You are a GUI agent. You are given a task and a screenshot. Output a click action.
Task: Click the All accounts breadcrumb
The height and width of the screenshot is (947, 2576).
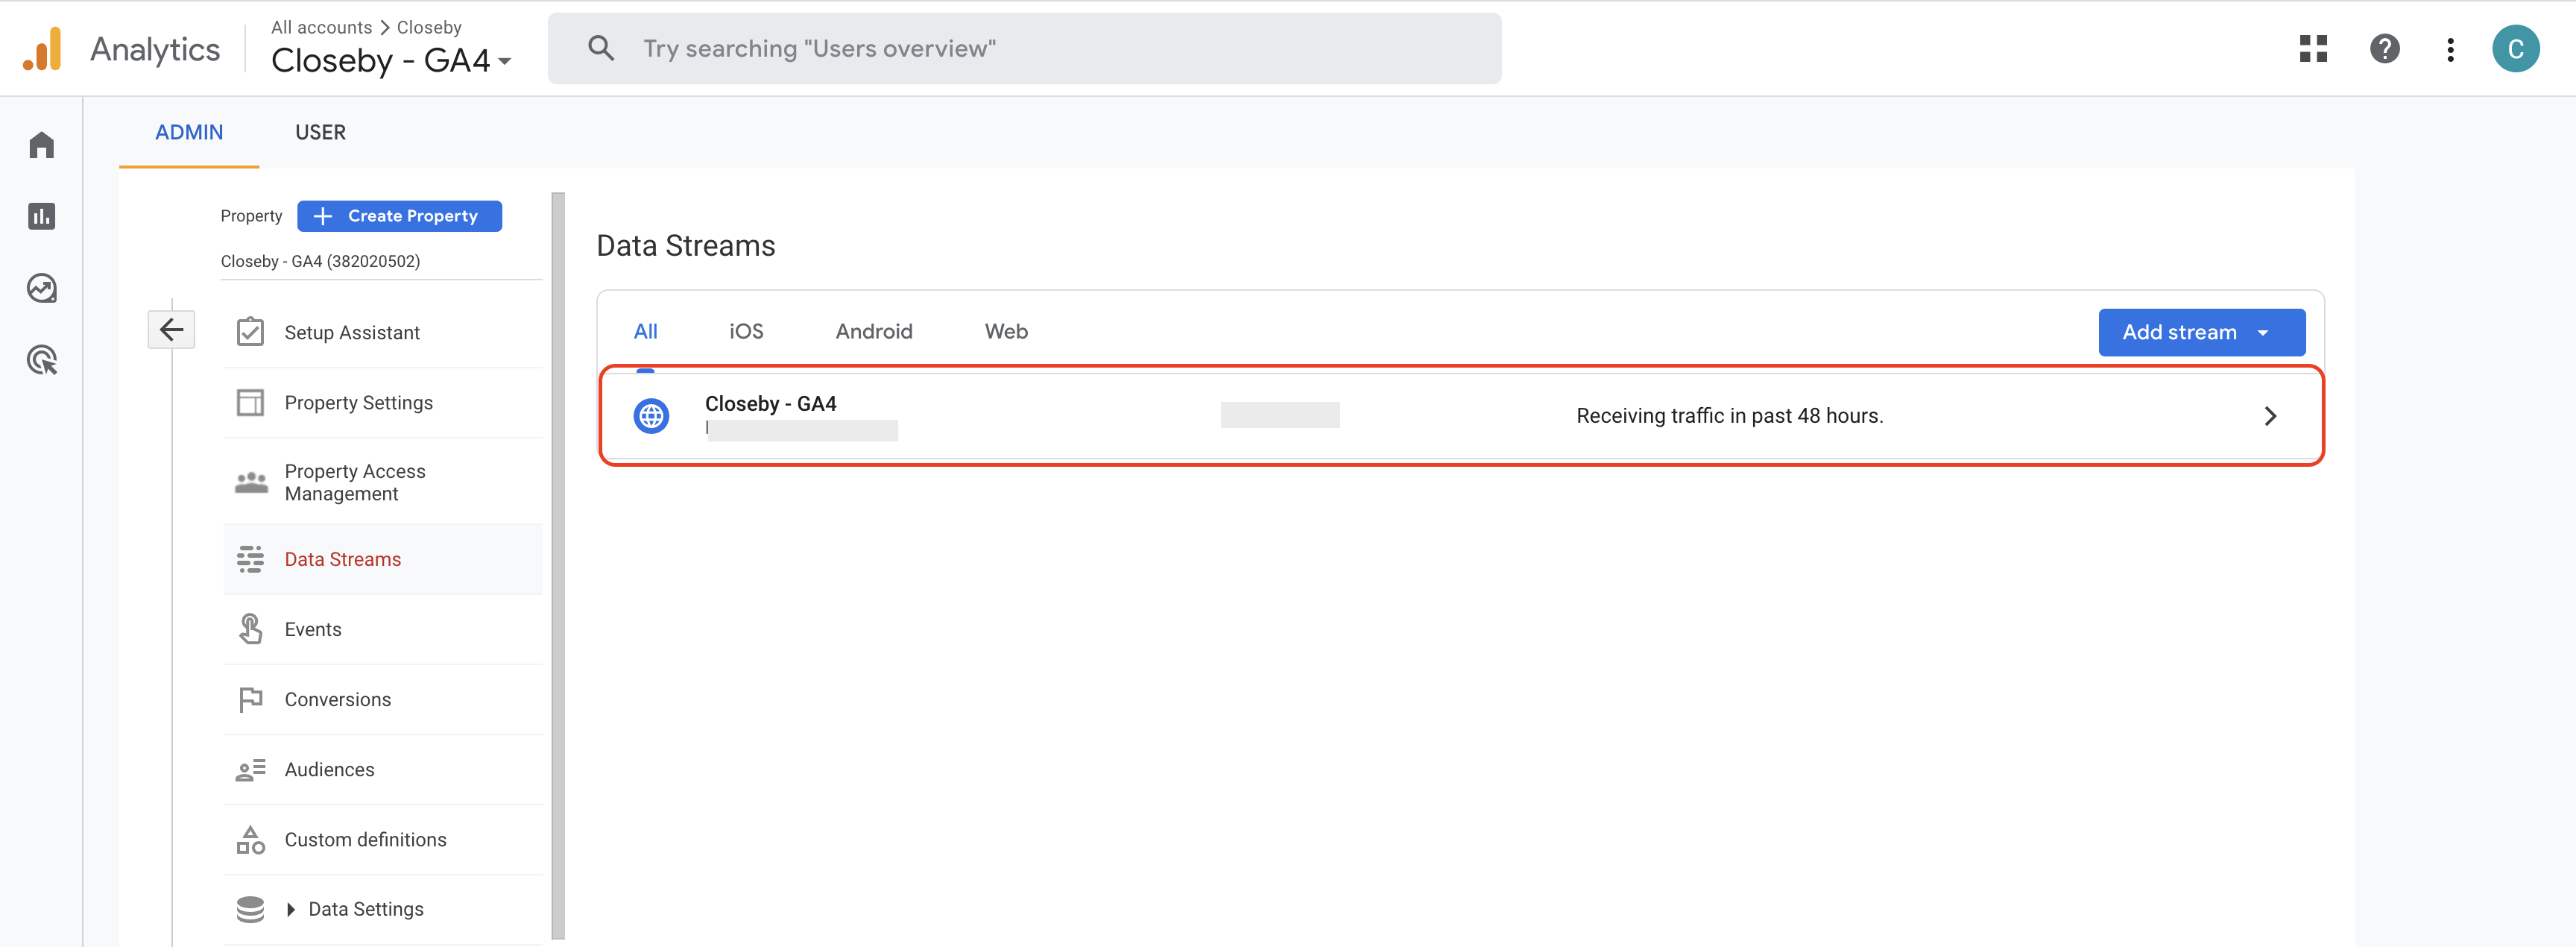321,27
